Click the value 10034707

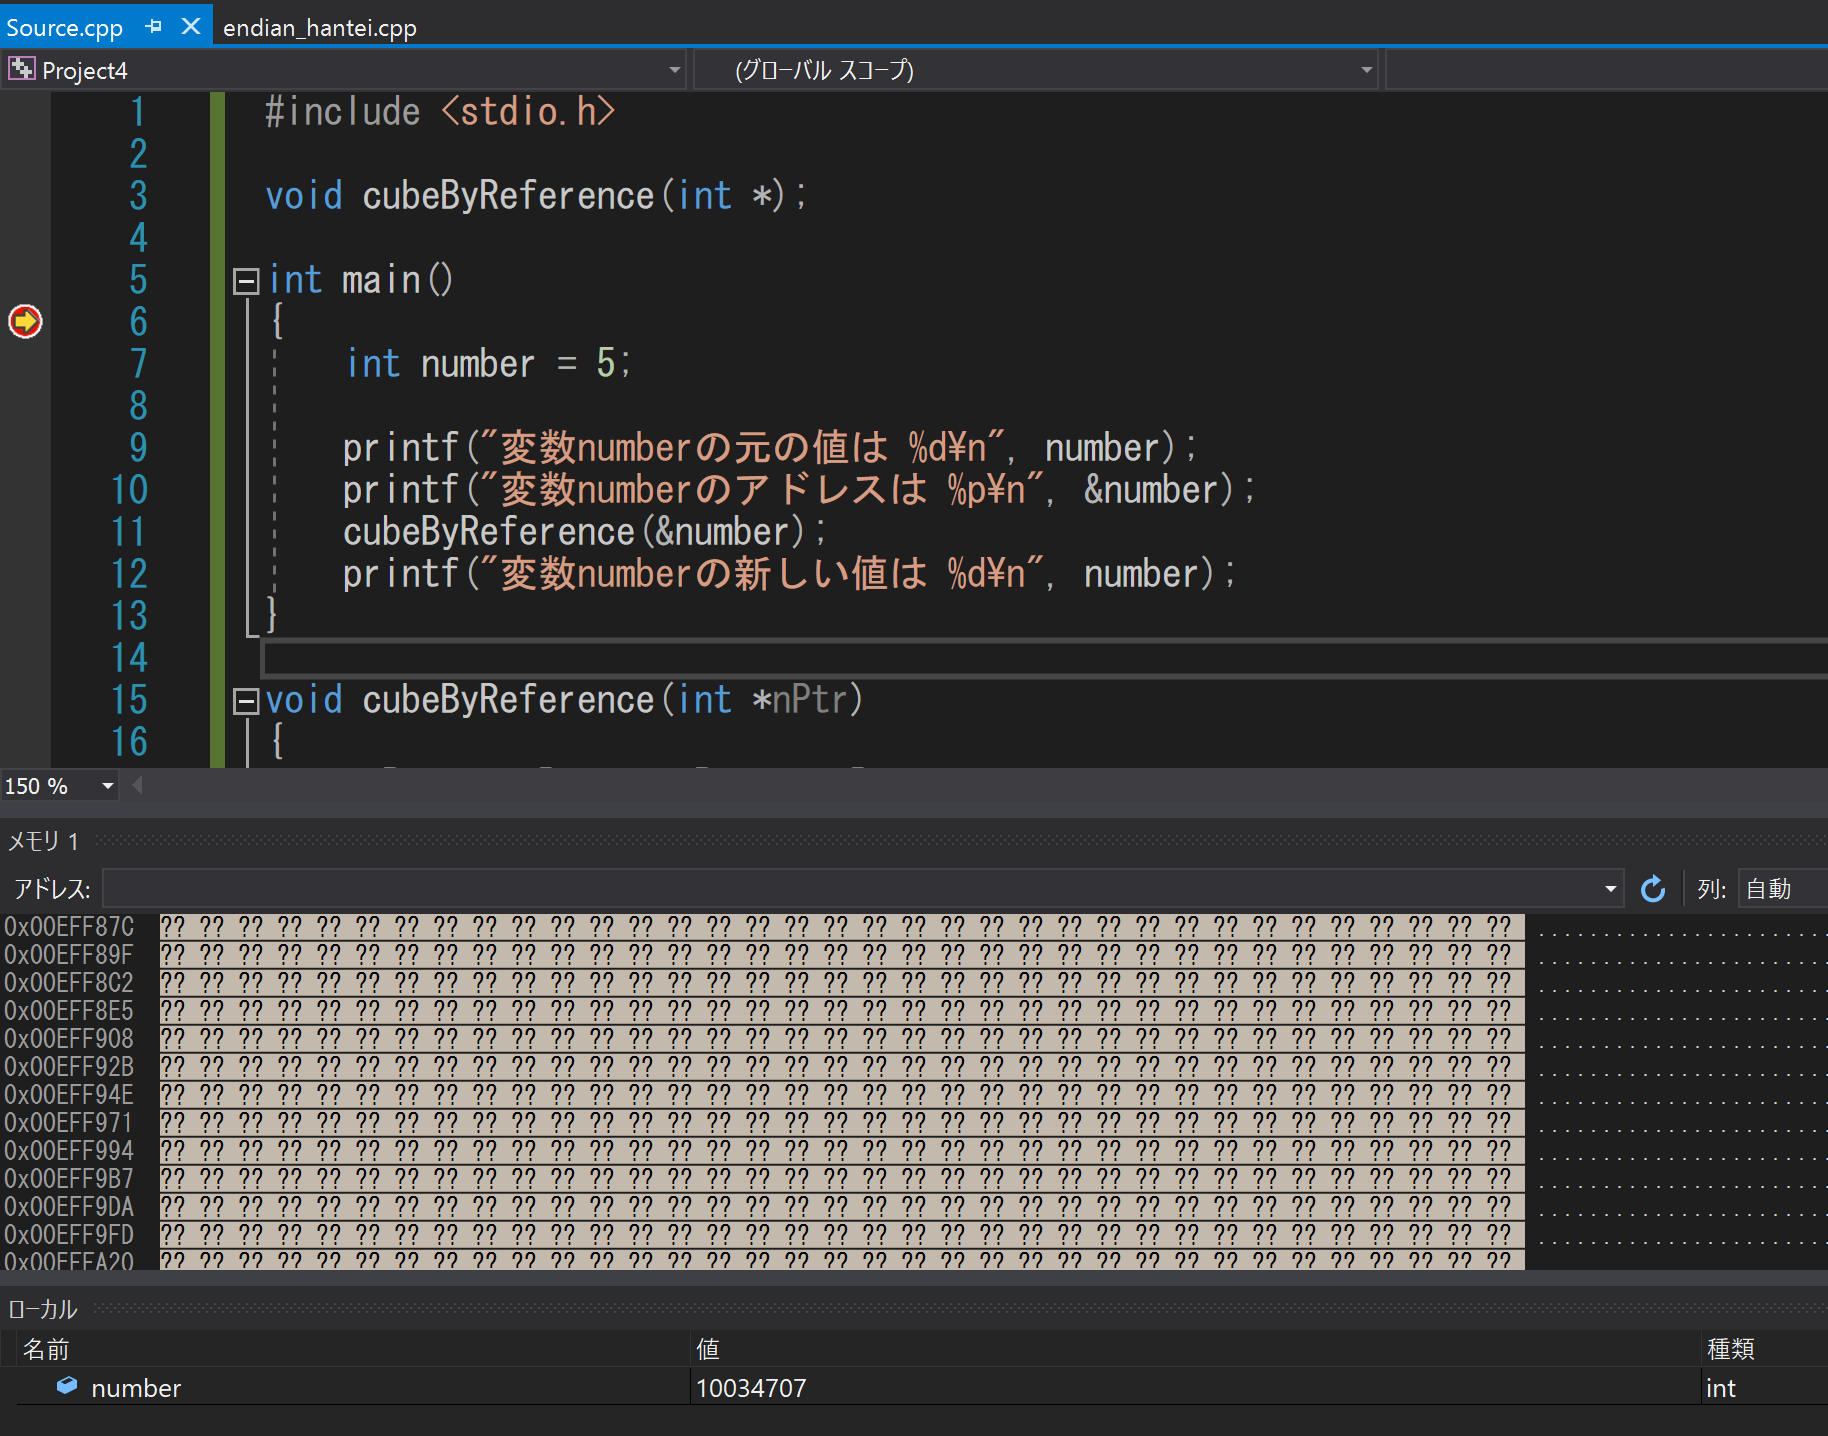tap(751, 1388)
